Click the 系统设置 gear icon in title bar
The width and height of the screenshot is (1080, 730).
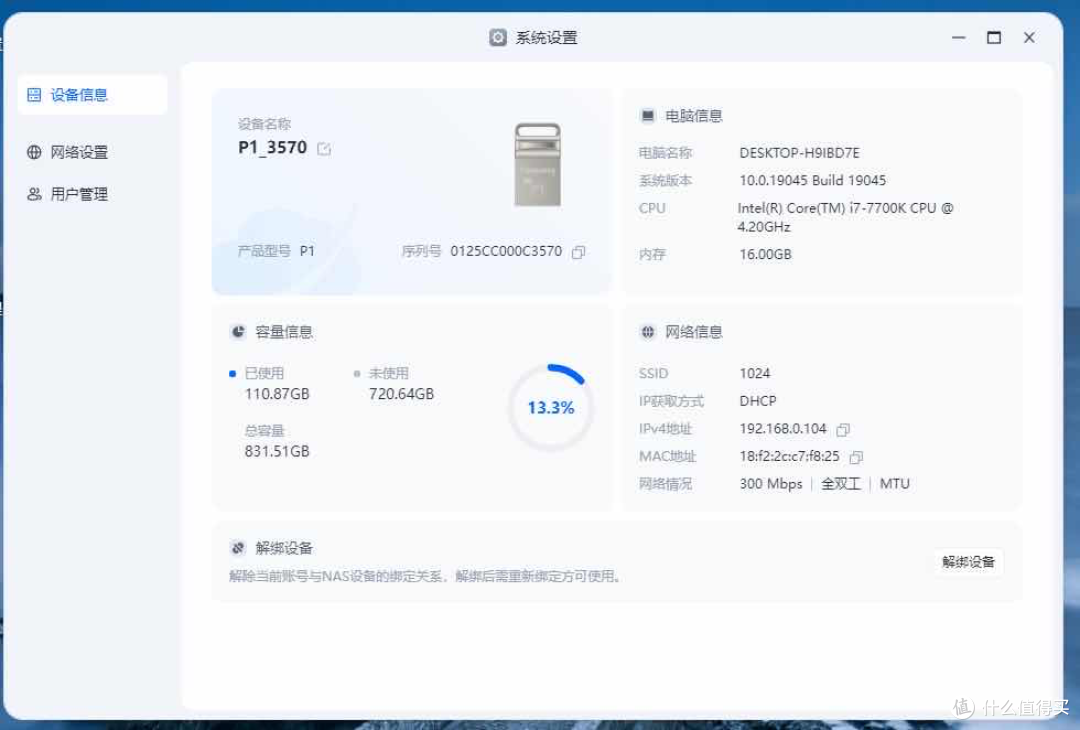tap(497, 37)
